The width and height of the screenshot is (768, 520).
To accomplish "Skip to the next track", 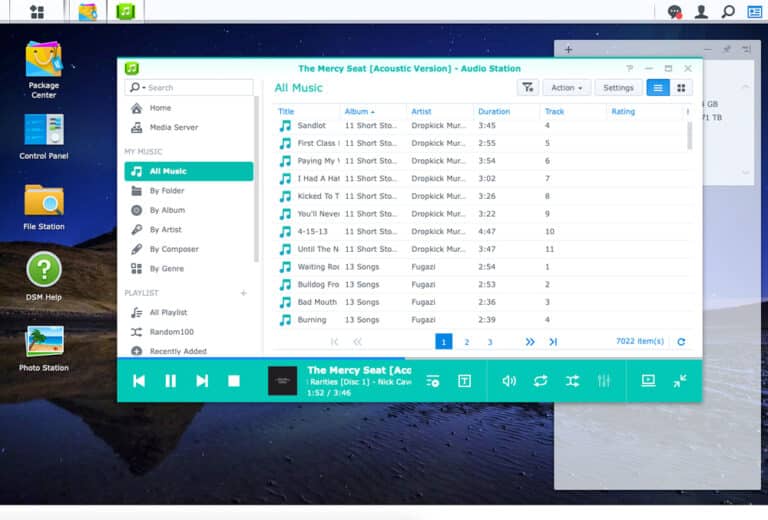I will [x=202, y=381].
